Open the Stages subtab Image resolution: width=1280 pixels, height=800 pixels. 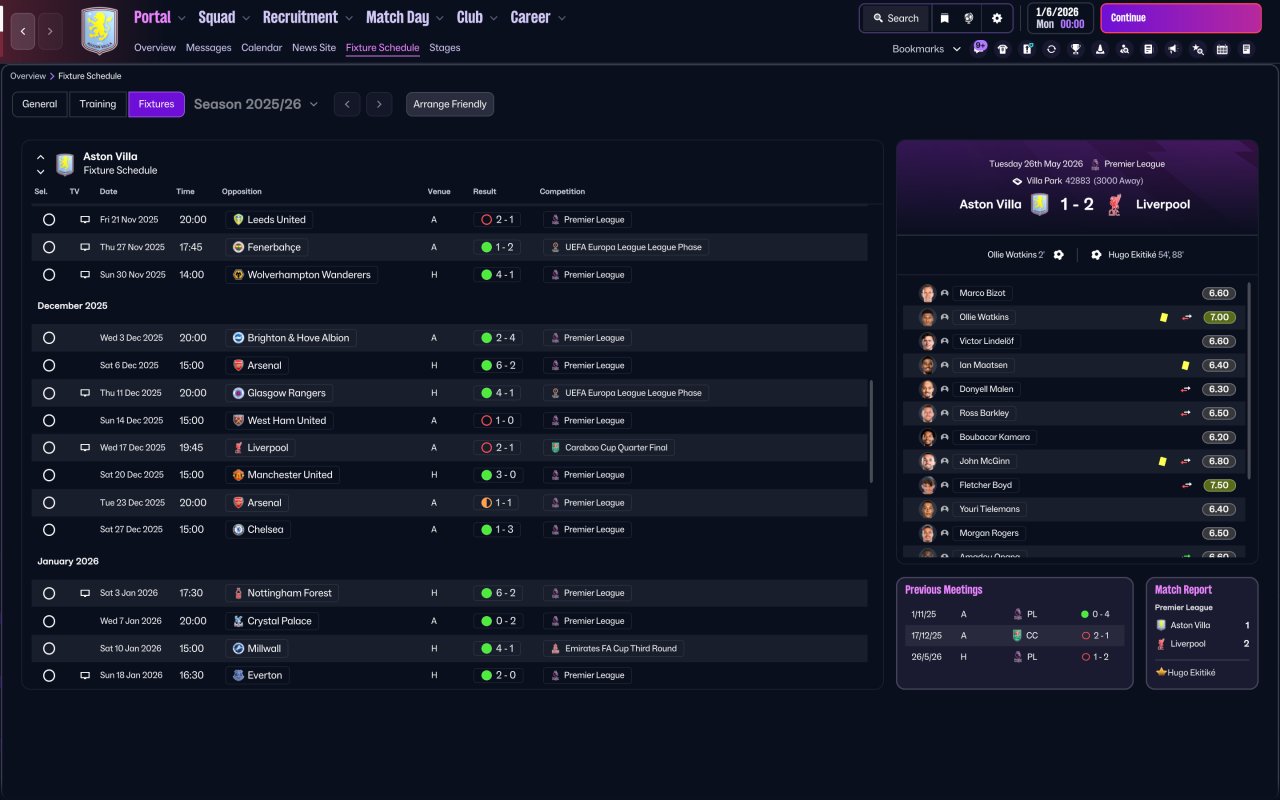[445, 48]
